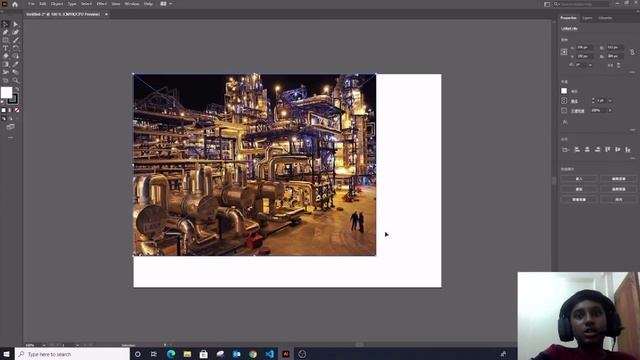
Task: Open Edit Toolbar three-dots button
Action: (10, 138)
